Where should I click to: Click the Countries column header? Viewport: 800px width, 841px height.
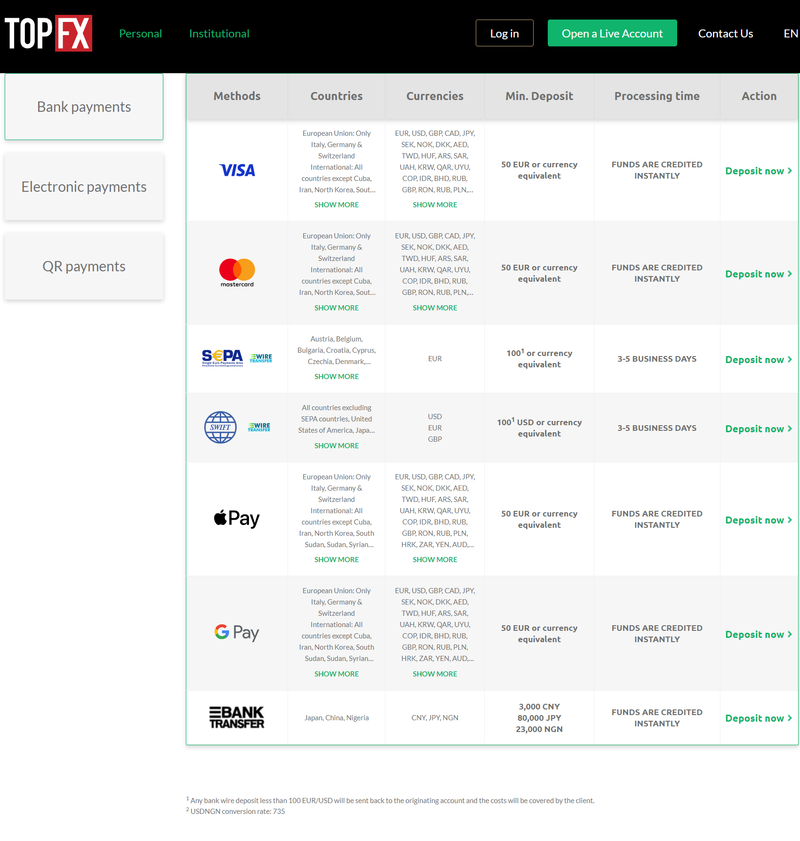coord(337,96)
